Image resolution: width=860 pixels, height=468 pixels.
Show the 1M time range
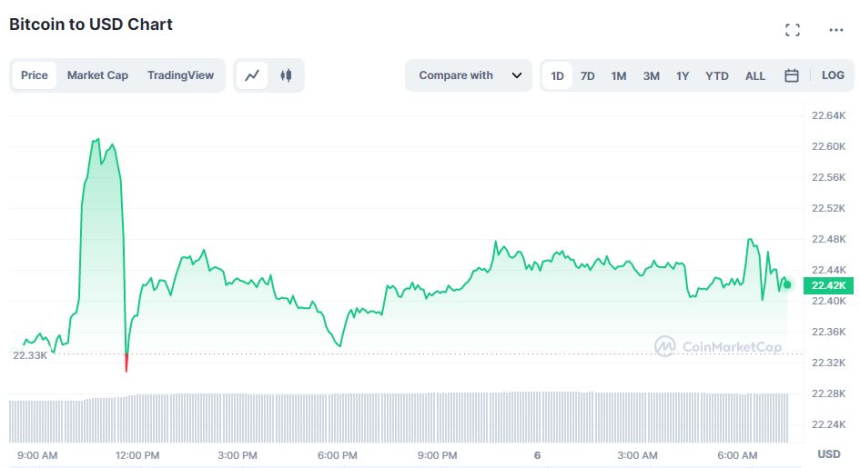point(619,75)
